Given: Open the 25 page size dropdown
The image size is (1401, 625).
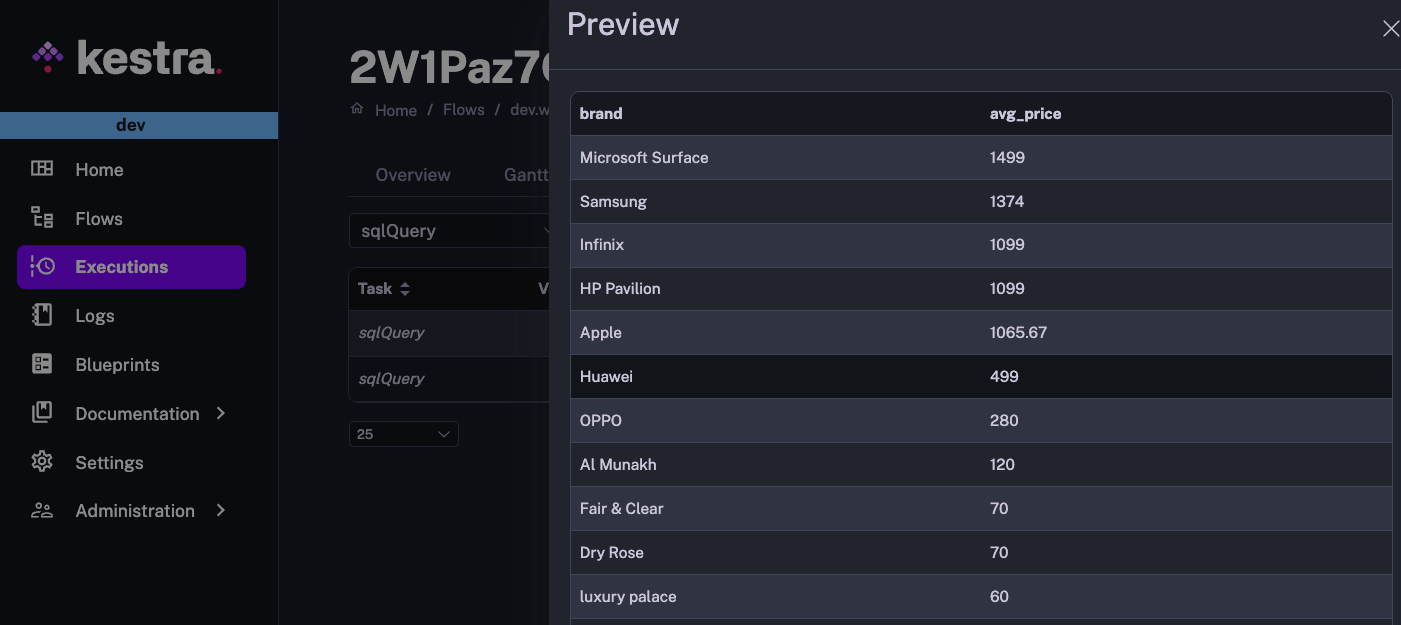Looking at the screenshot, I should (x=404, y=434).
